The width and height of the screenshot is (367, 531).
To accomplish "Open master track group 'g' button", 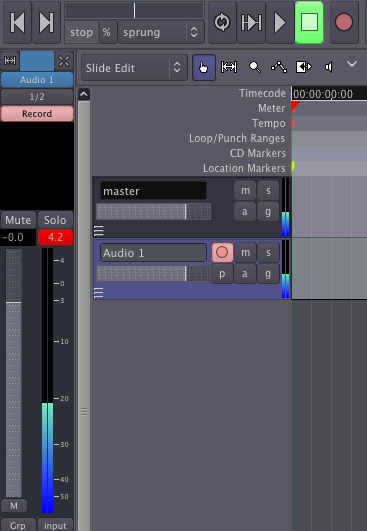I will (x=268, y=212).
